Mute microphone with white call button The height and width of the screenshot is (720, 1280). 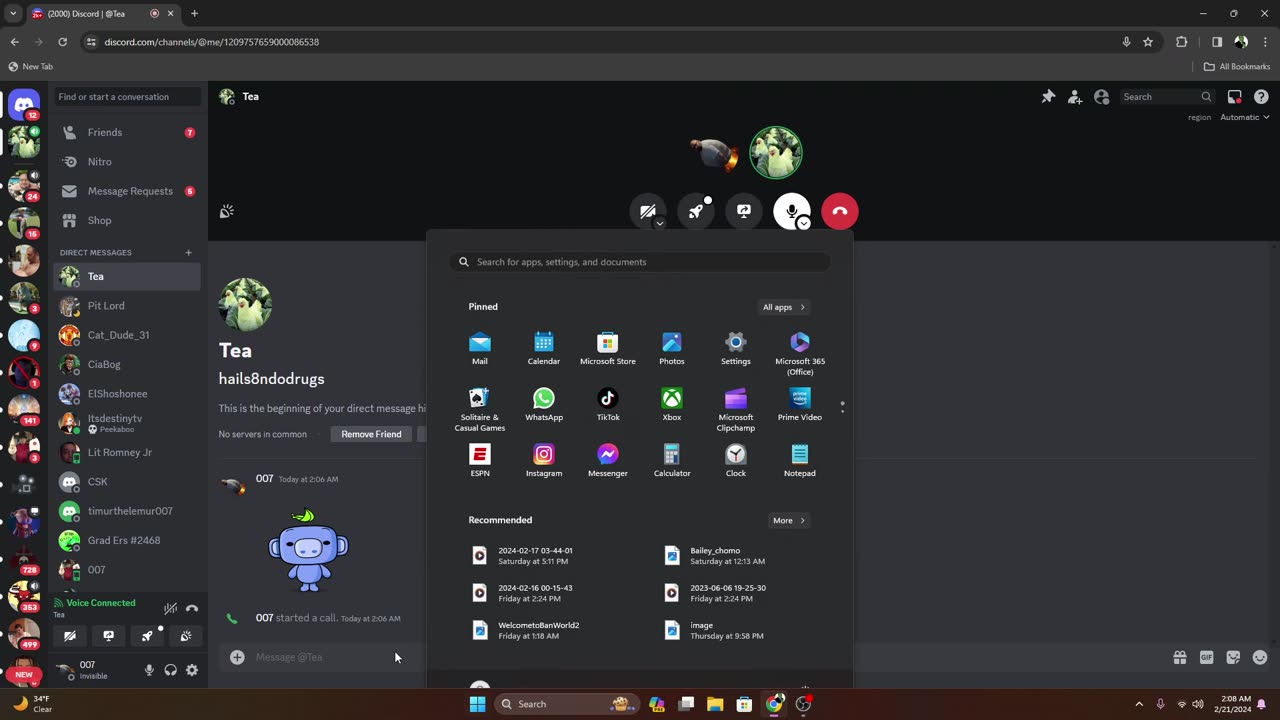(x=791, y=211)
